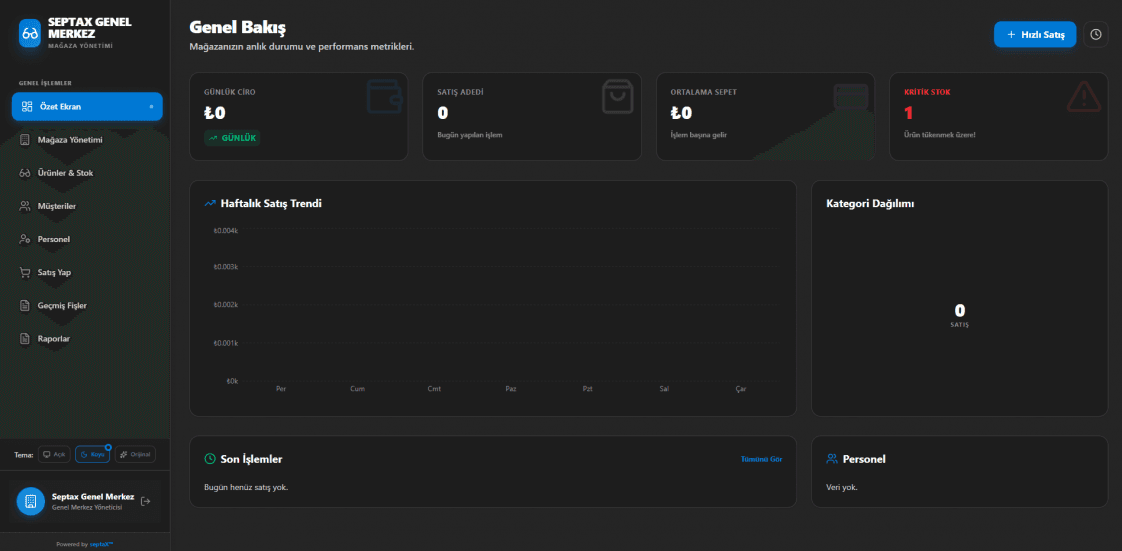Screen dimensions: 1122x551
Task: Click the GÜNLÜK trend badge
Action: click(232, 137)
